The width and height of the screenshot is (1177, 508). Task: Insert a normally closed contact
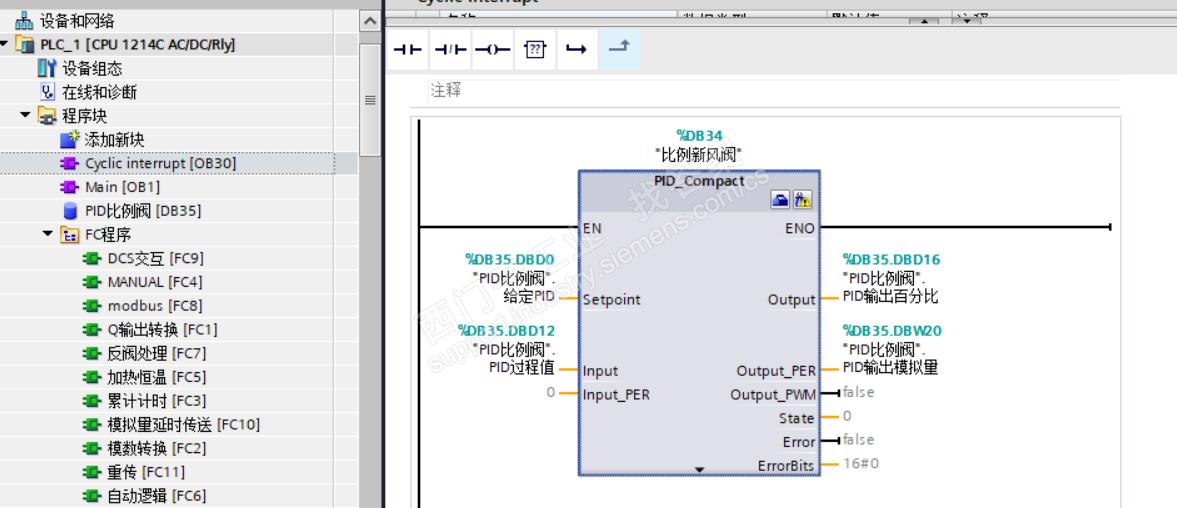[450, 50]
